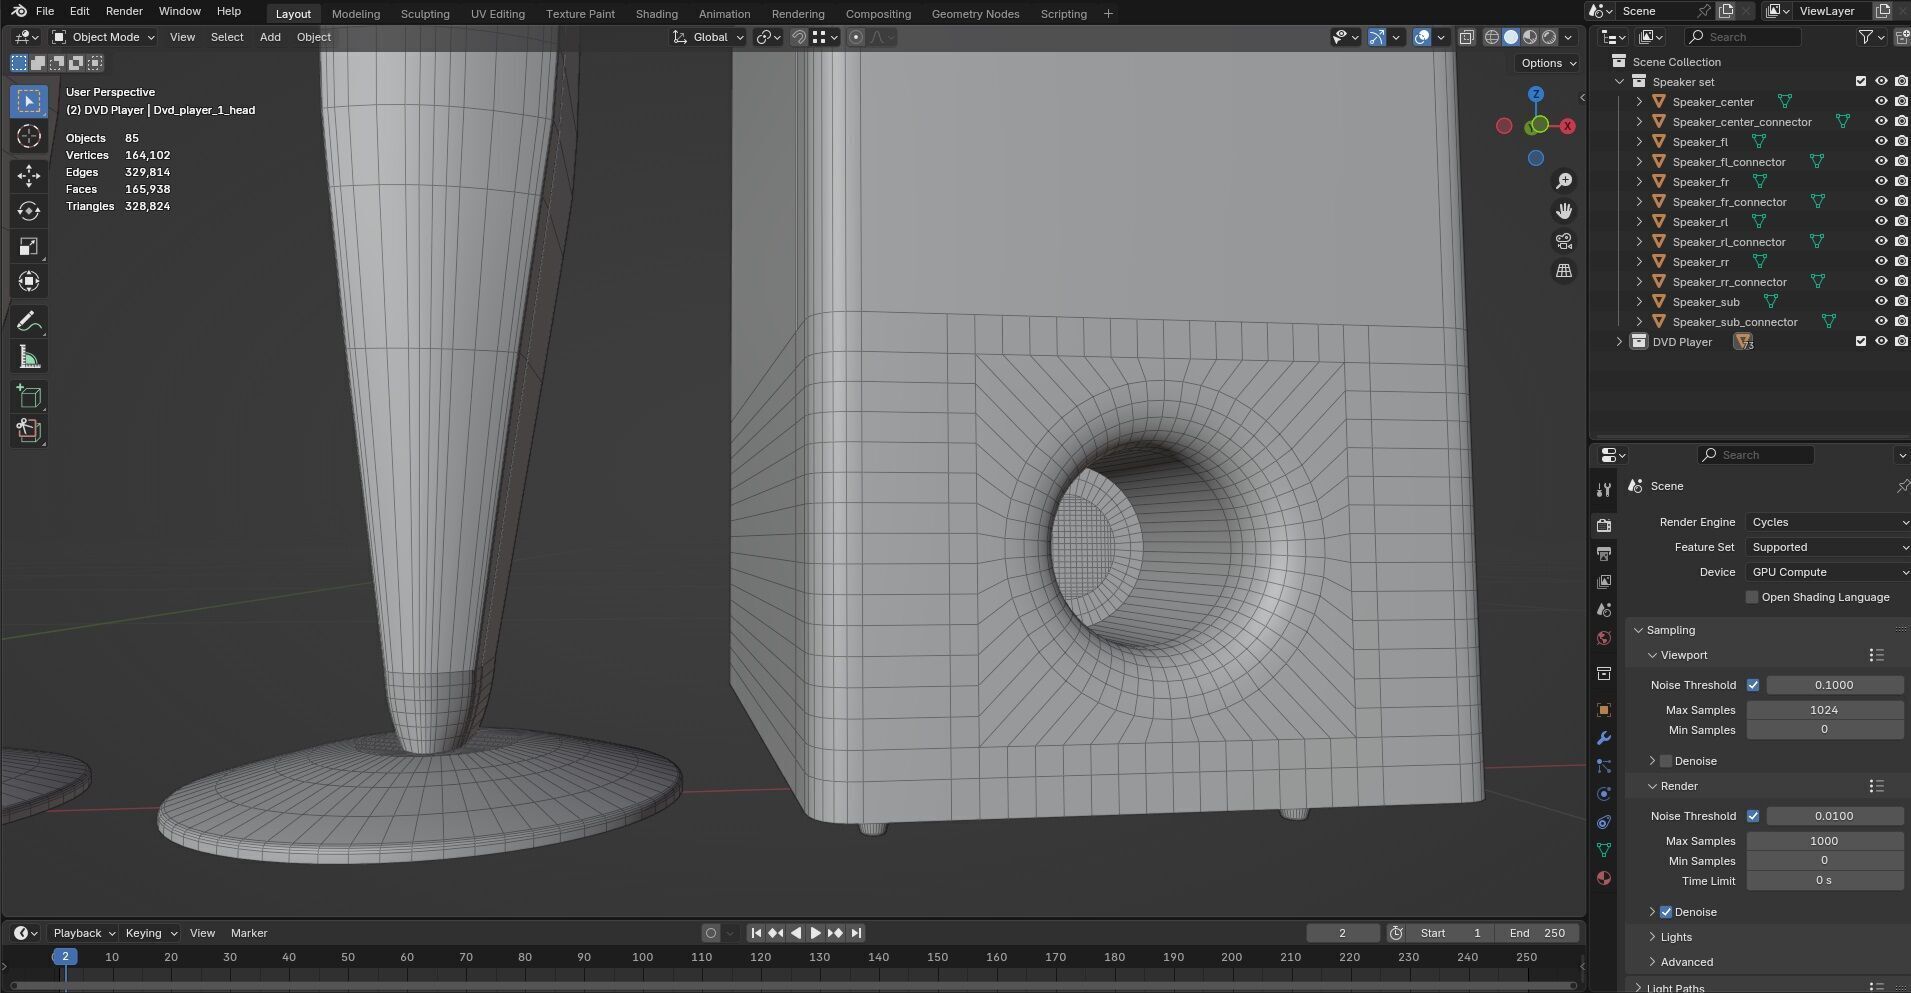1911x993 pixels.
Task: Click the End frame field
Action: tap(1538, 933)
